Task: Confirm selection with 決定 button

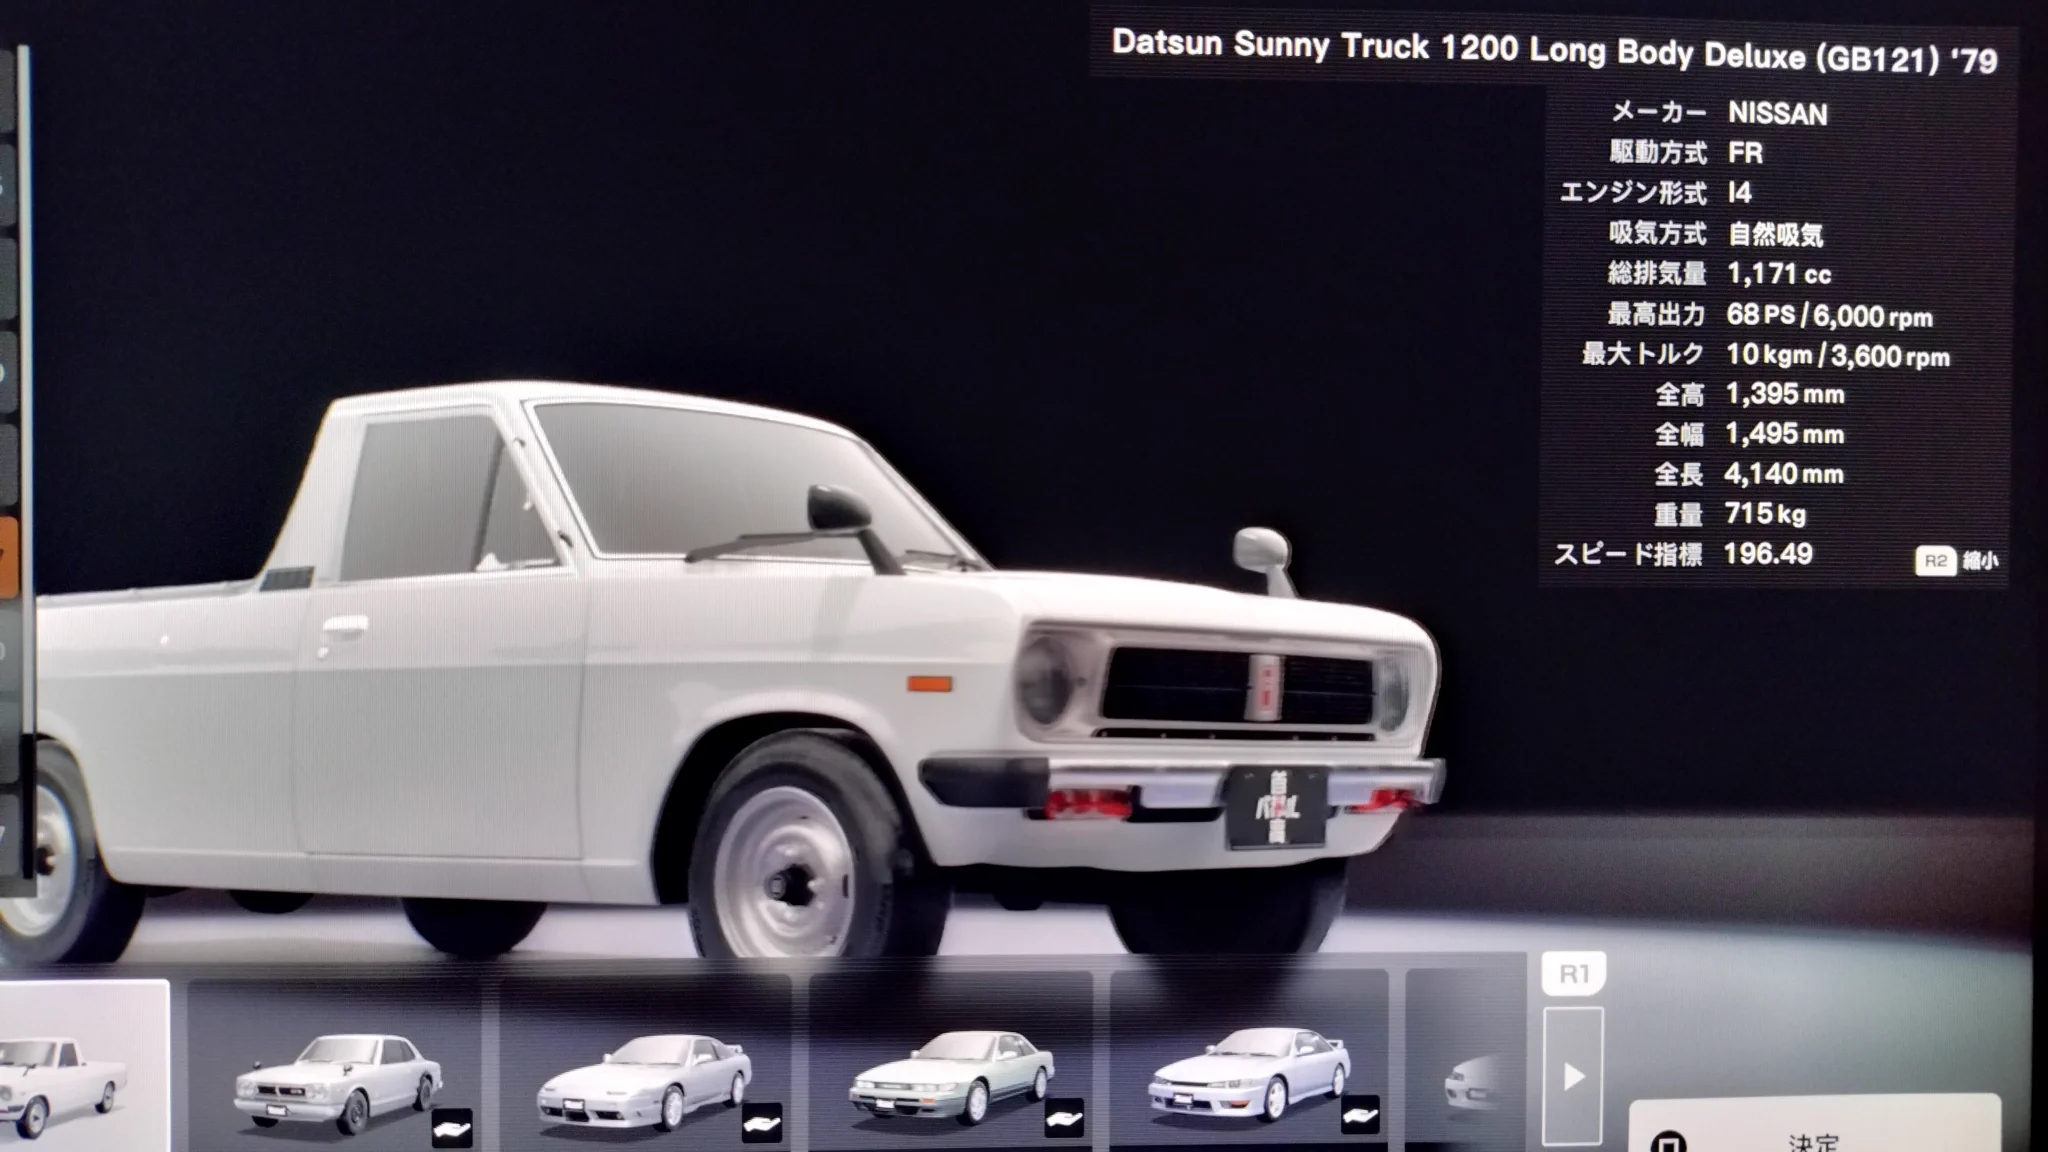Action: (x=1815, y=1124)
